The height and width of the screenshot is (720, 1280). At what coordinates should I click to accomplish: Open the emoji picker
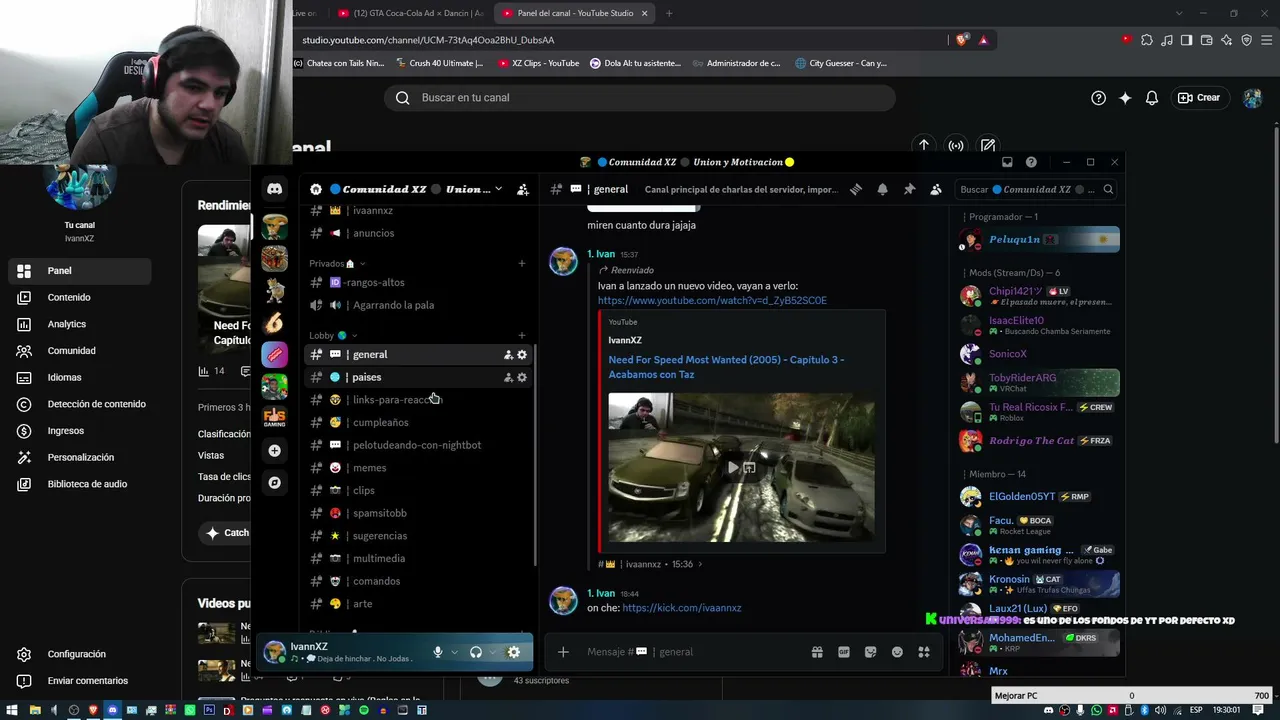[897, 652]
